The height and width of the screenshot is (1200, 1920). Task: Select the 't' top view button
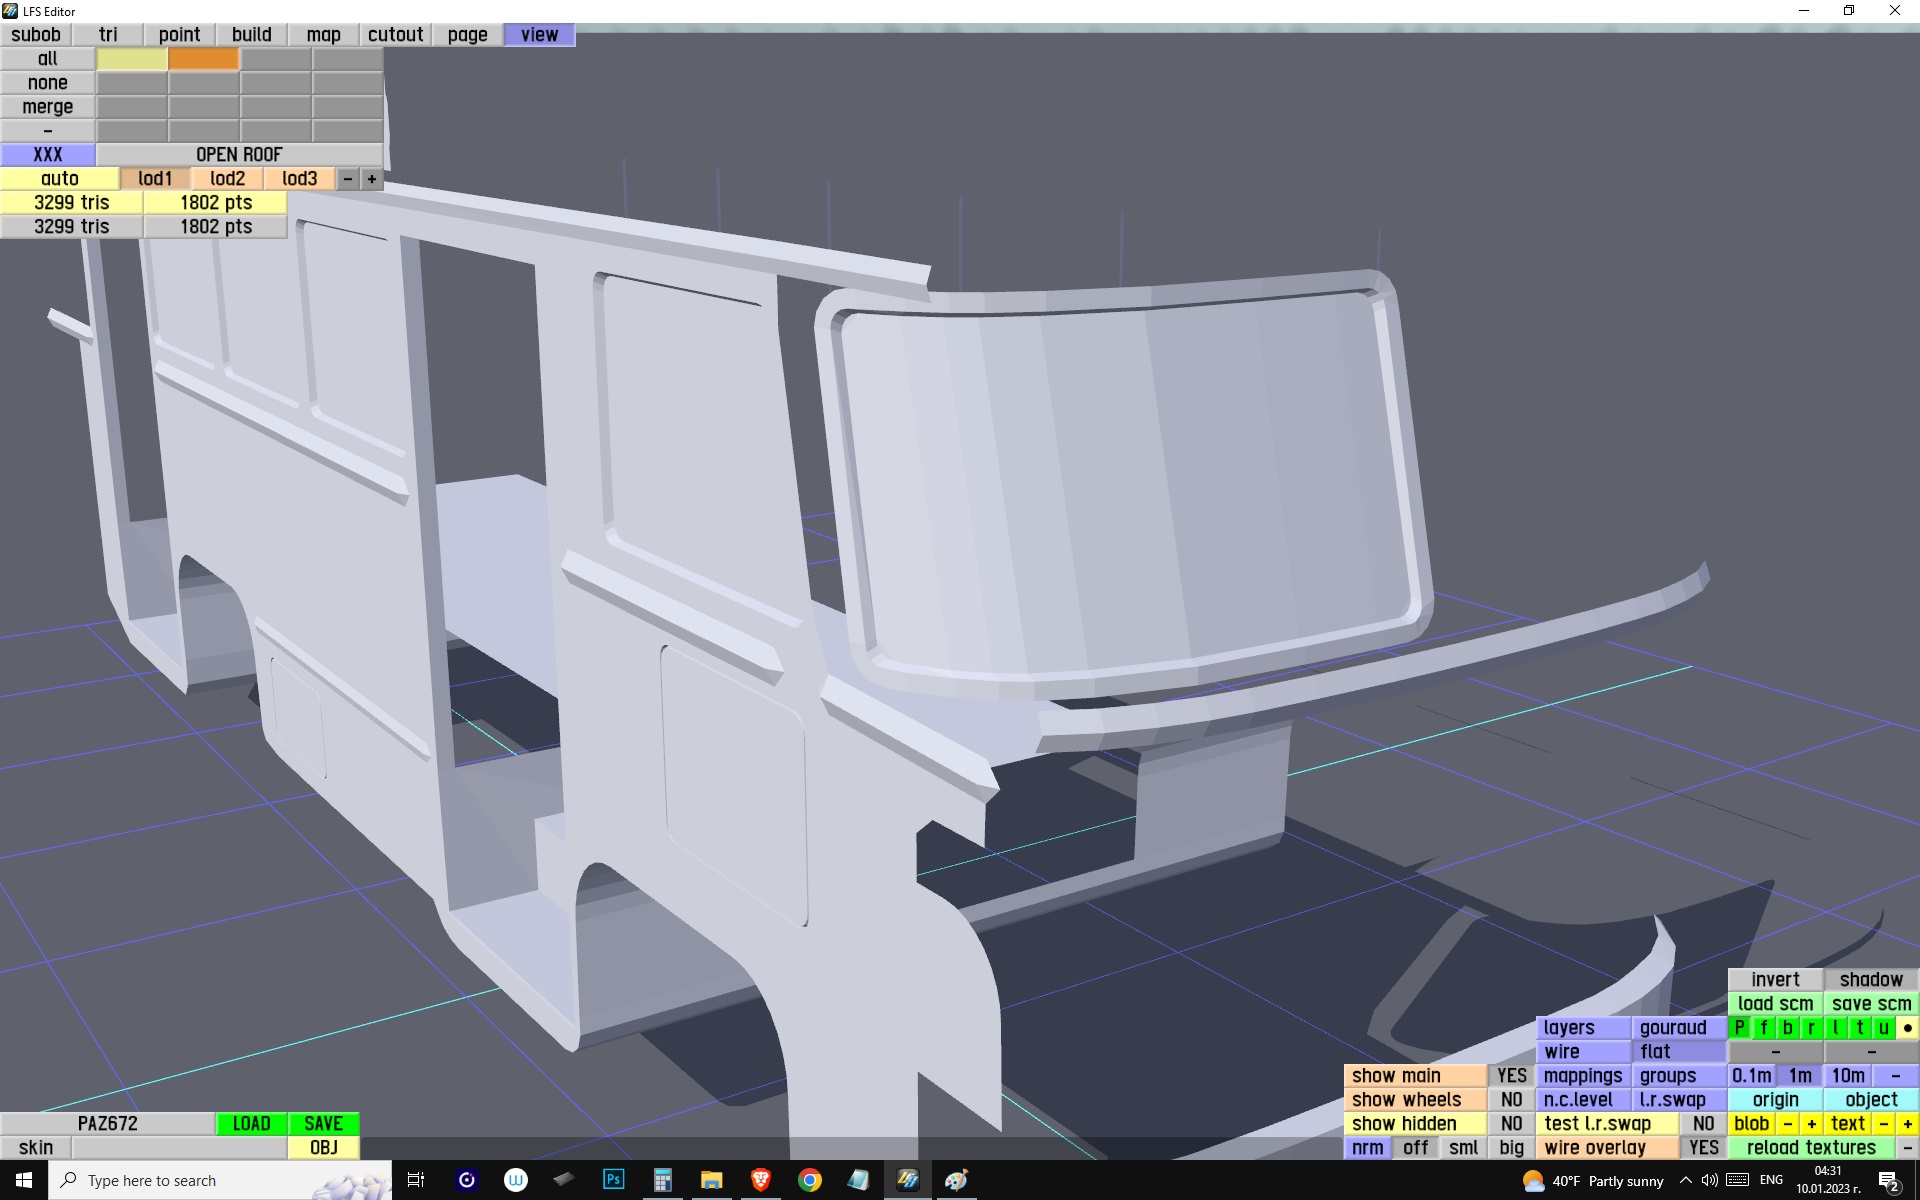1860,1028
